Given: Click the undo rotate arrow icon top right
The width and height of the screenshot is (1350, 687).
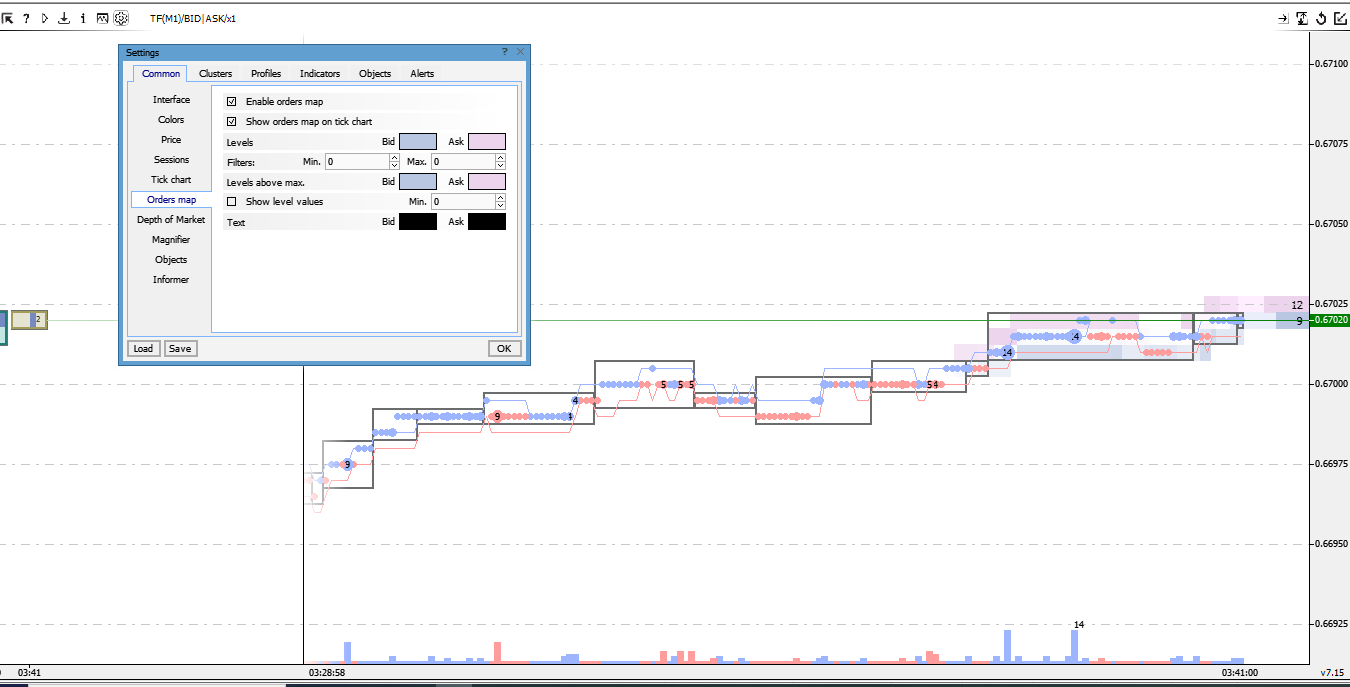Looking at the screenshot, I should click(x=1321, y=18).
